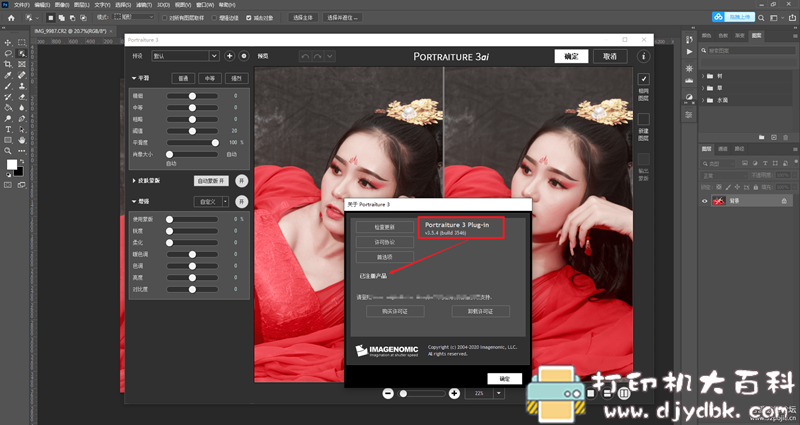Click 检查更新 in About dialog
Image resolution: width=800 pixels, height=425 pixels.
pyautogui.click(x=385, y=227)
